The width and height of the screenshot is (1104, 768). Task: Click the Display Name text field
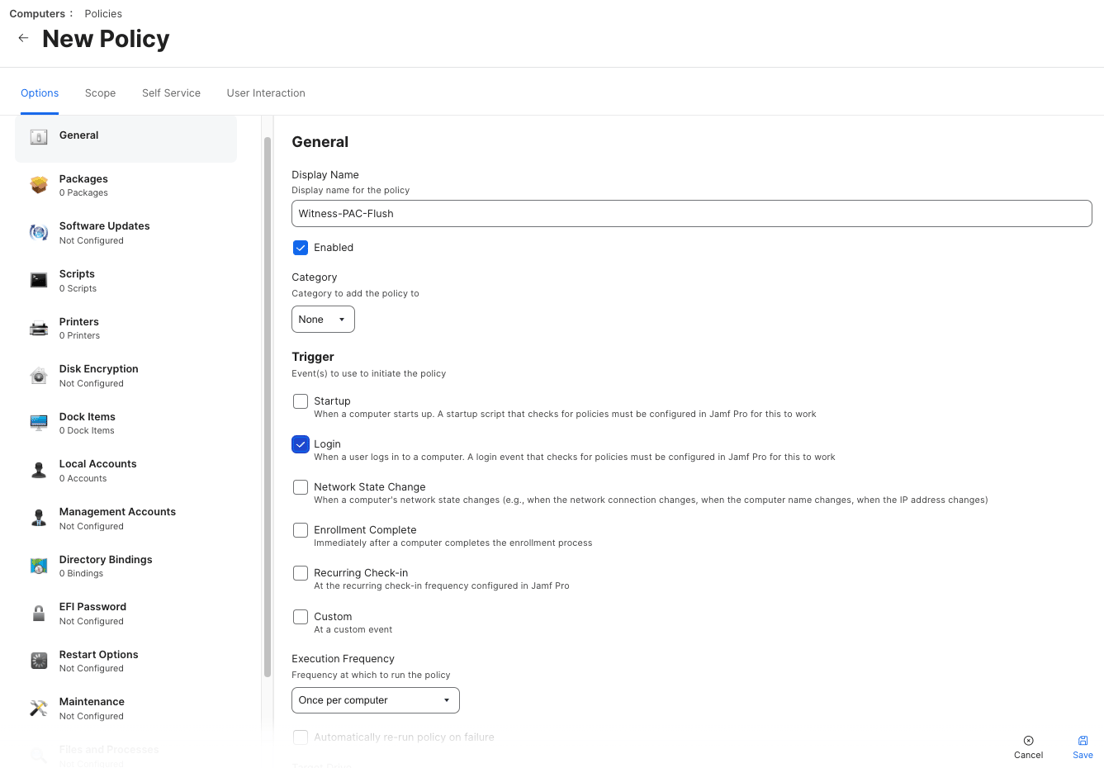point(691,213)
